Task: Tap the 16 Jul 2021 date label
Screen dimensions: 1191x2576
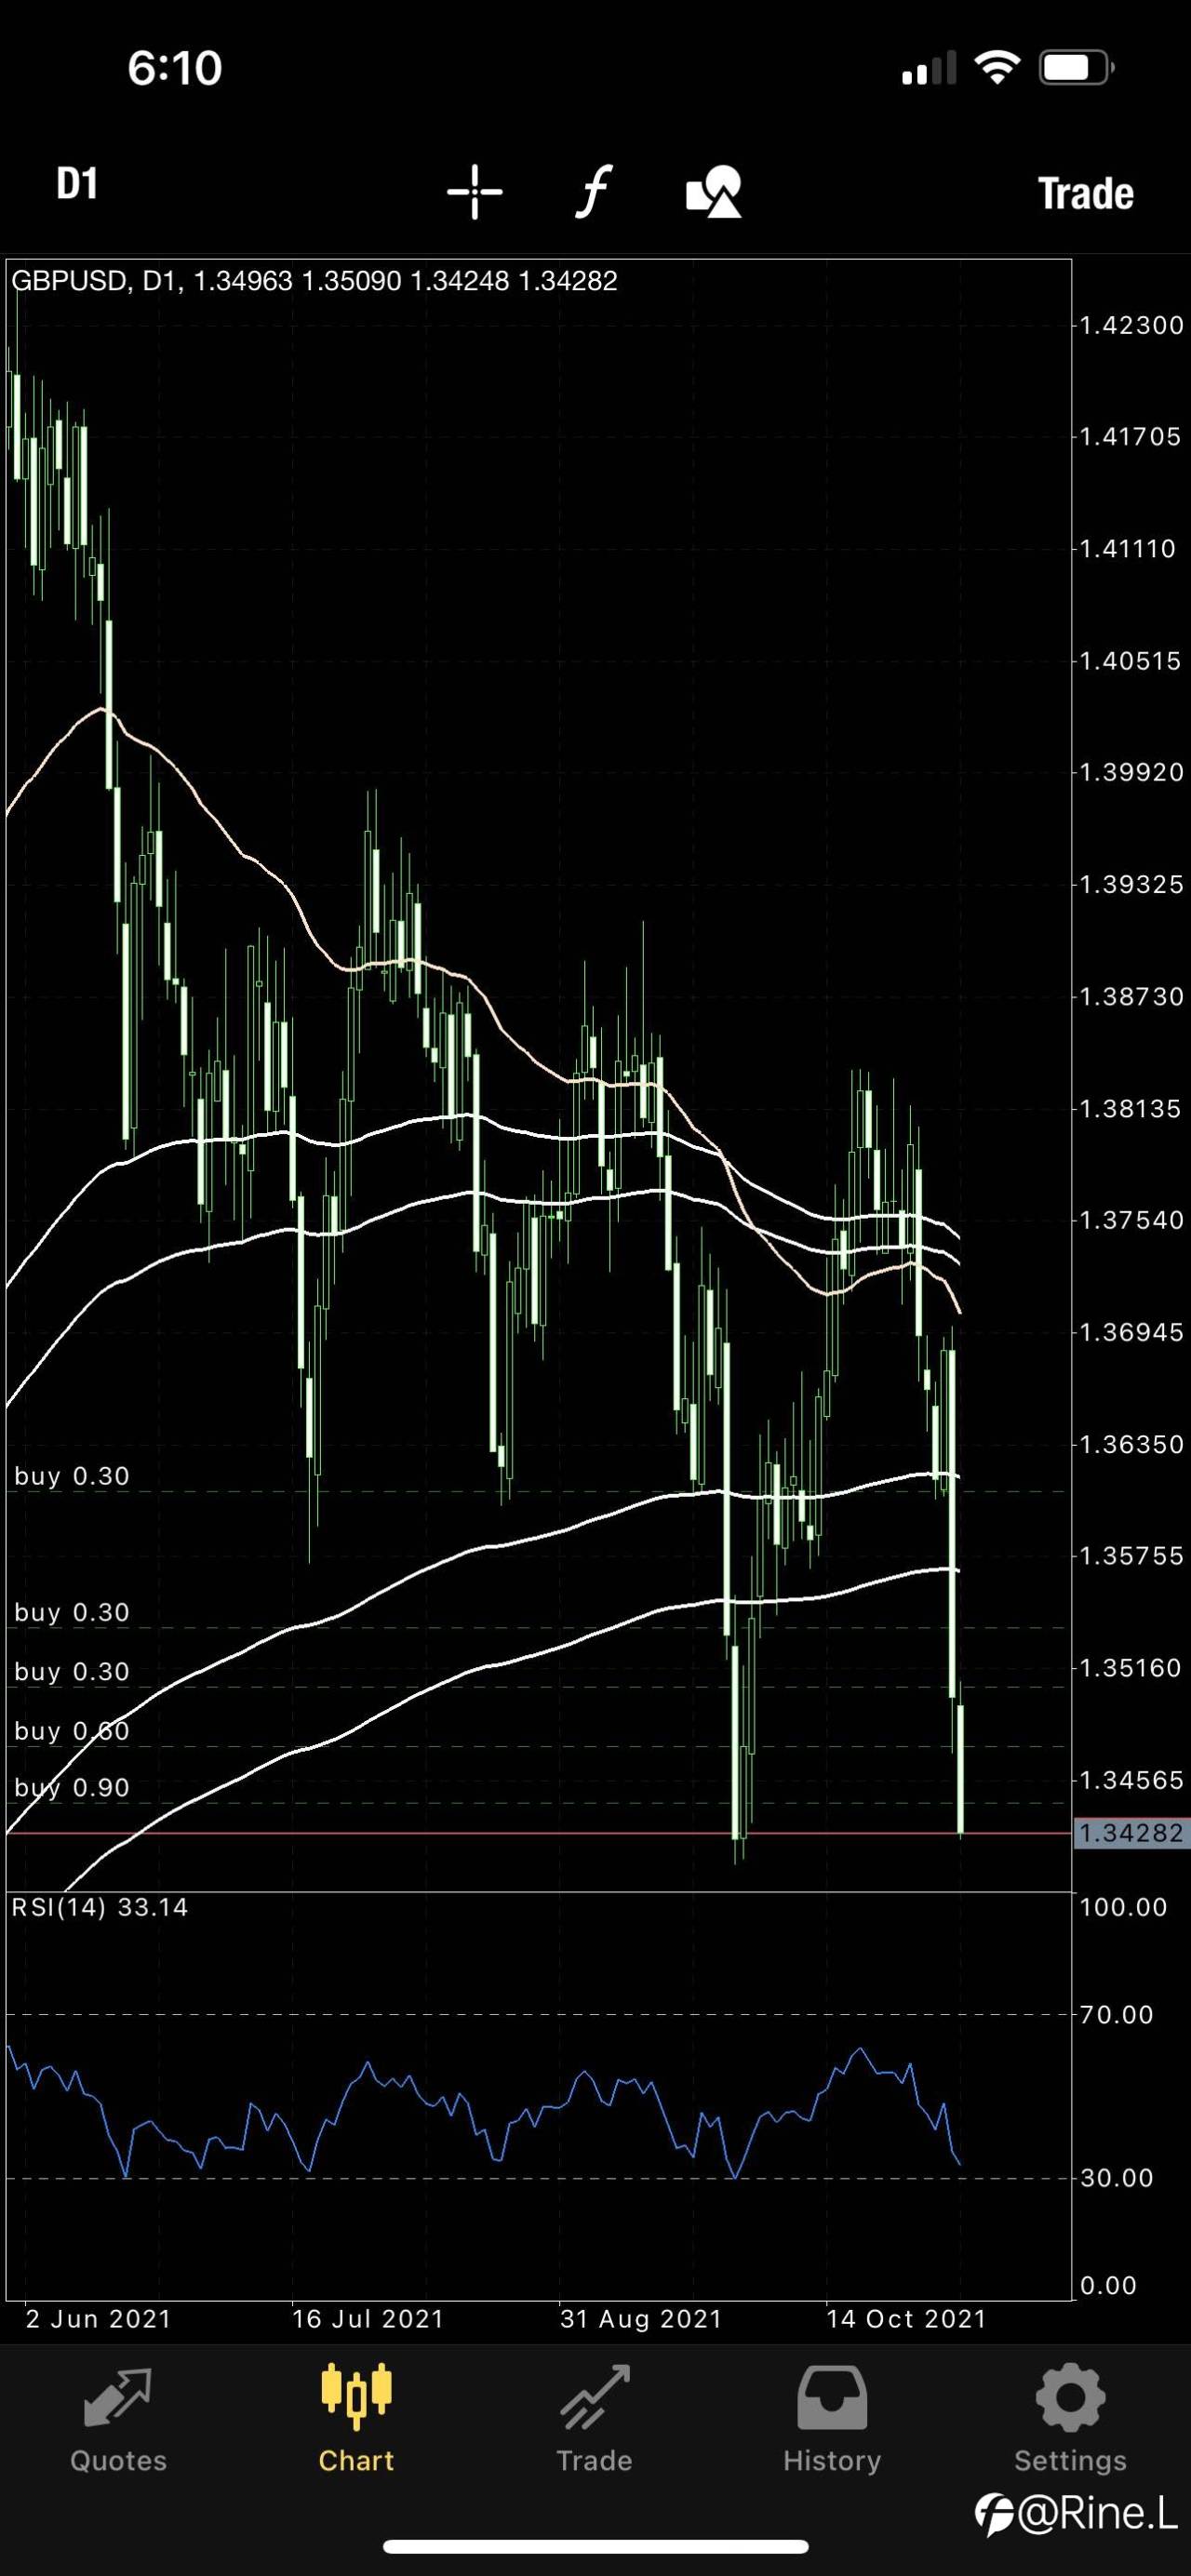Action: (x=367, y=2319)
